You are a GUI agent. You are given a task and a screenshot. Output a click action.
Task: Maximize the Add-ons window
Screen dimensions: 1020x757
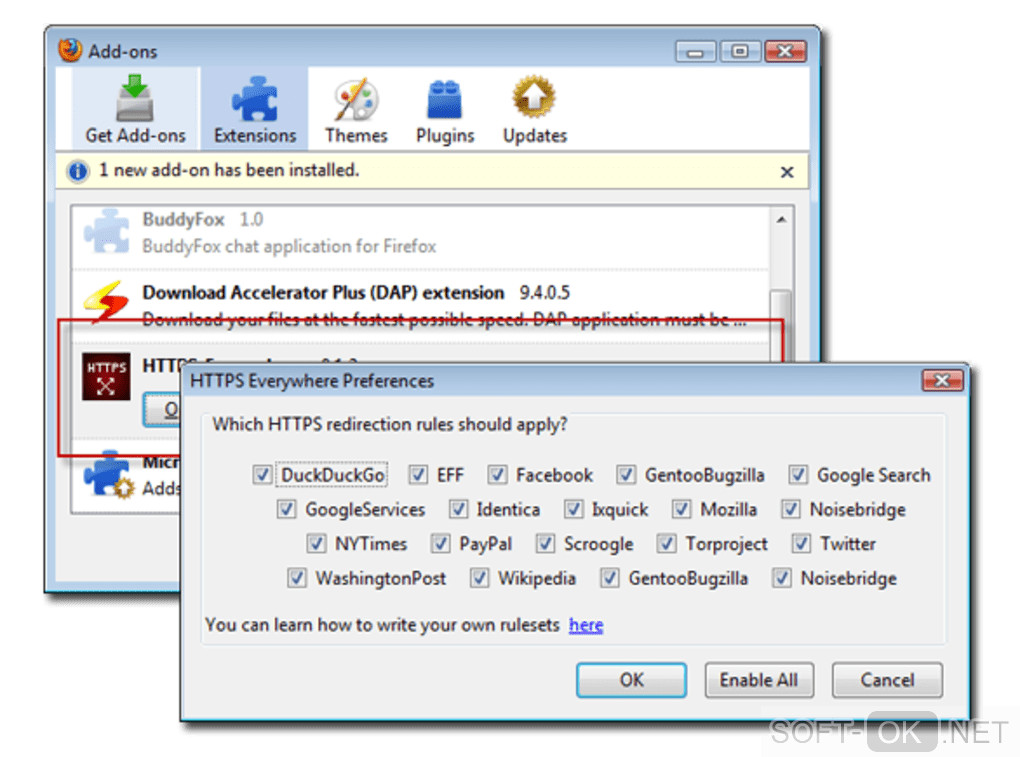740,51
